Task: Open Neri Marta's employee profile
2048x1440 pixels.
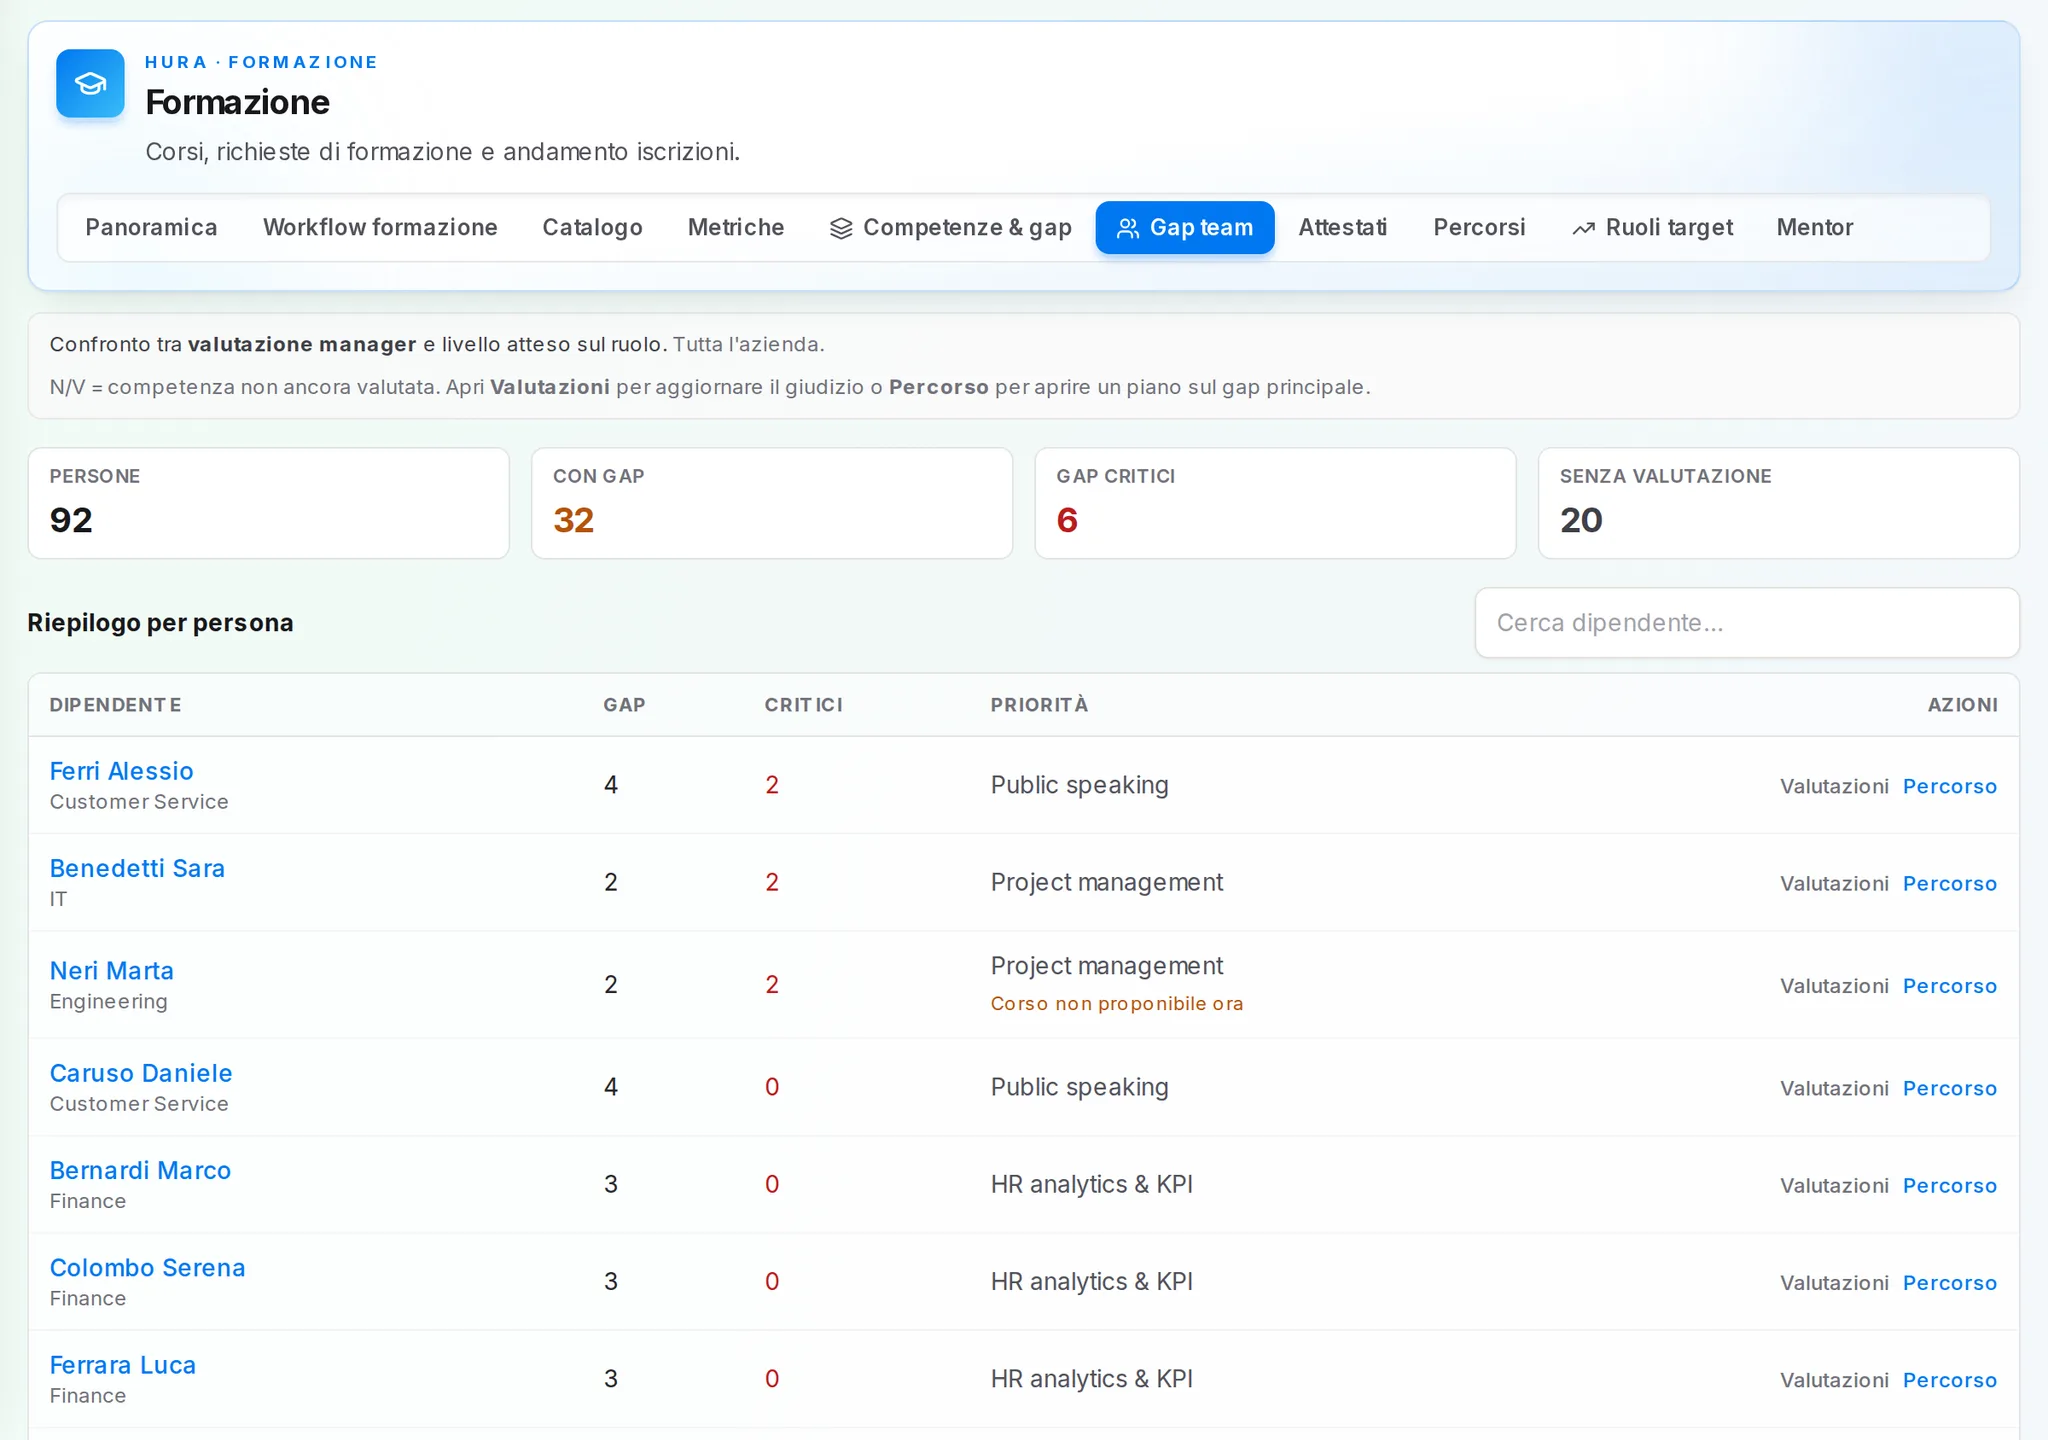Action: pos(112,971)
